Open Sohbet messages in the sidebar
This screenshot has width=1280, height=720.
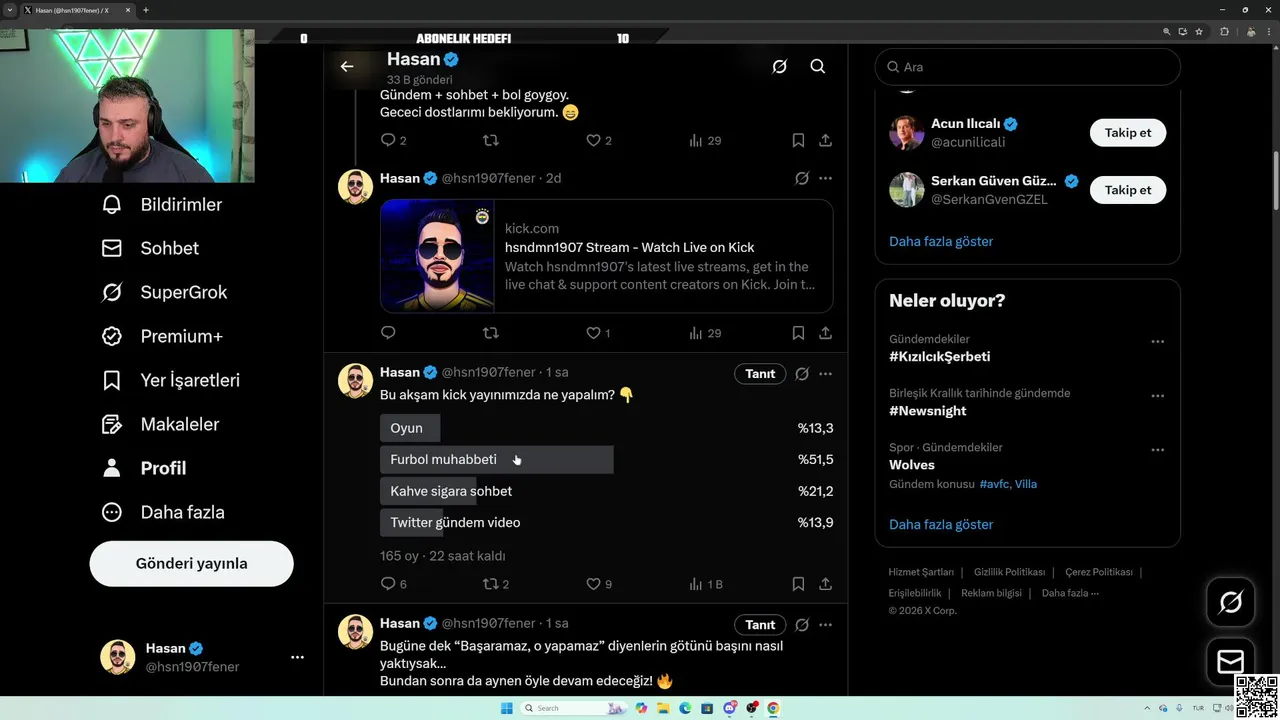[x=150, y=249]
